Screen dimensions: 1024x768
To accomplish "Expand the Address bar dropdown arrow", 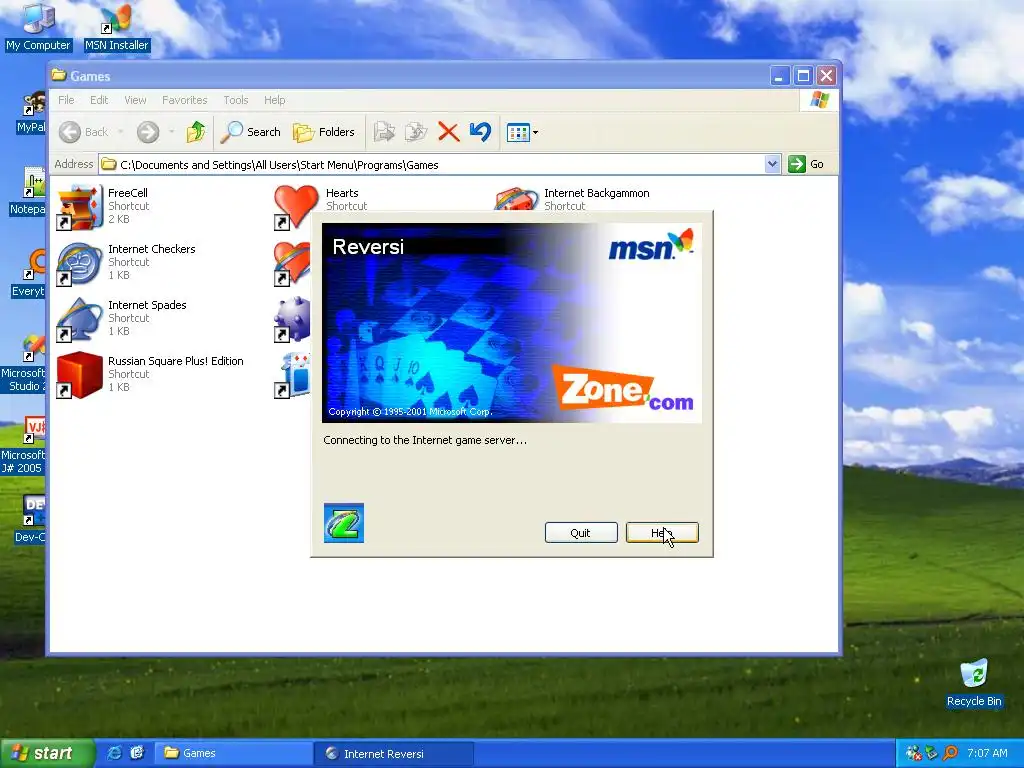I will 773,164.
